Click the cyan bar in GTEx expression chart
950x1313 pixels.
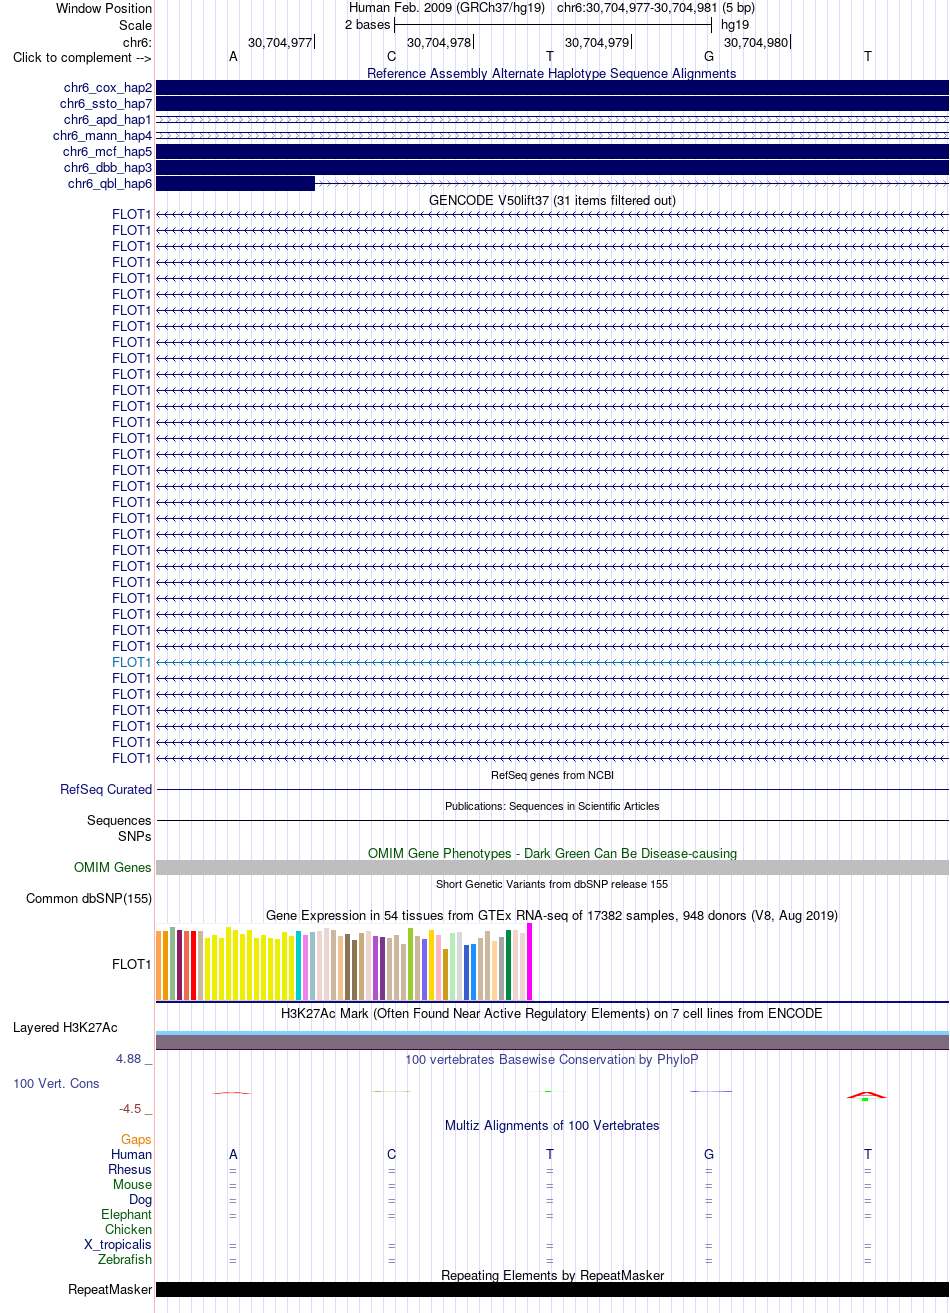pyautogui.click(x=299, y=965)
